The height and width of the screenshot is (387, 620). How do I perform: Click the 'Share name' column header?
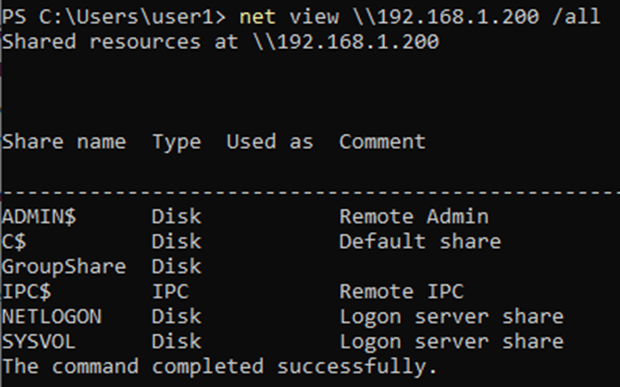tap(64, 142)
